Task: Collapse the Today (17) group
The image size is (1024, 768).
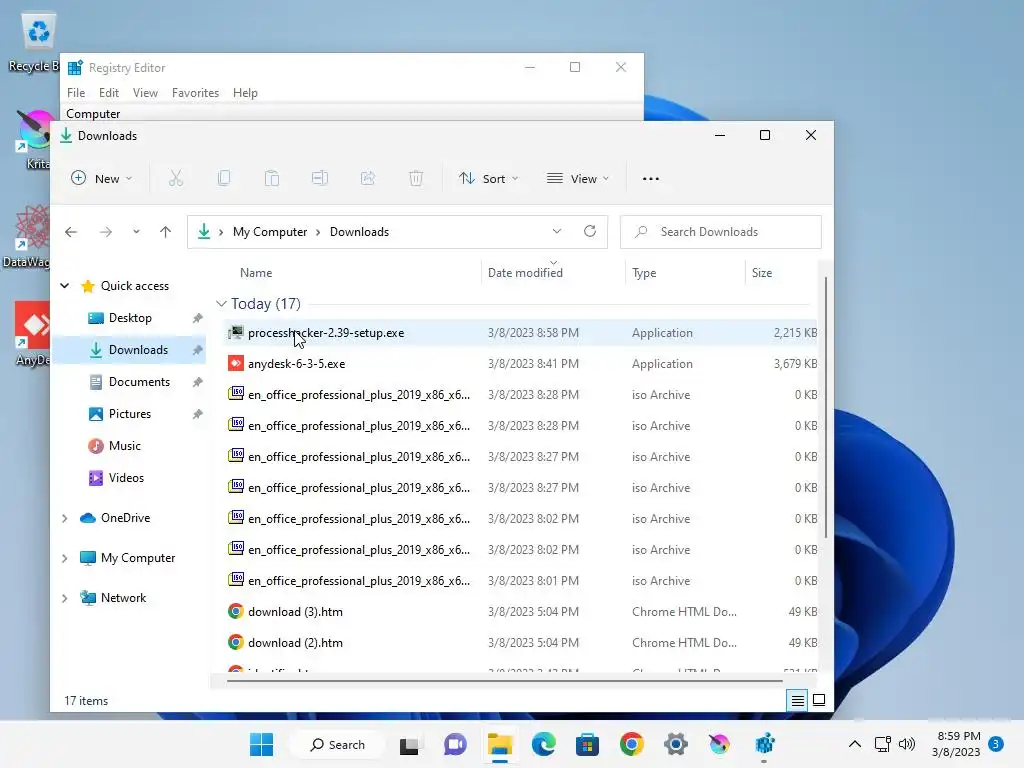Action: (x=221, y=304)
